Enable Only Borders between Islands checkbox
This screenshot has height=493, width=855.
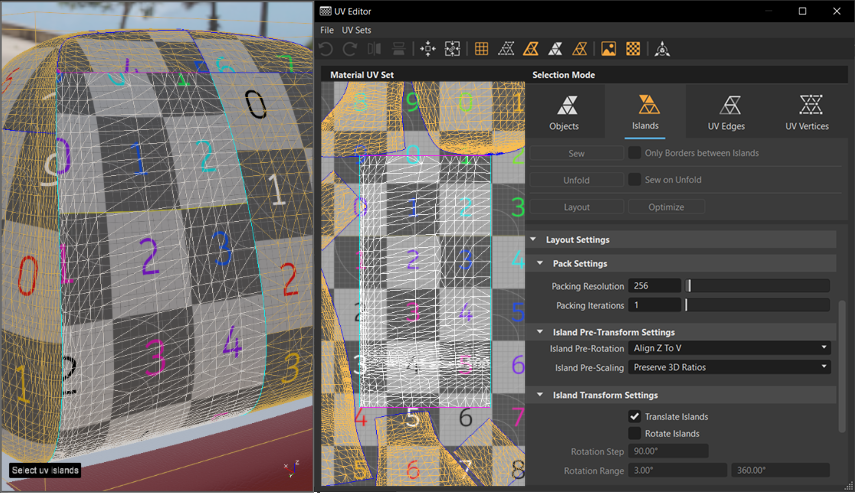click(x=634, y=153)
